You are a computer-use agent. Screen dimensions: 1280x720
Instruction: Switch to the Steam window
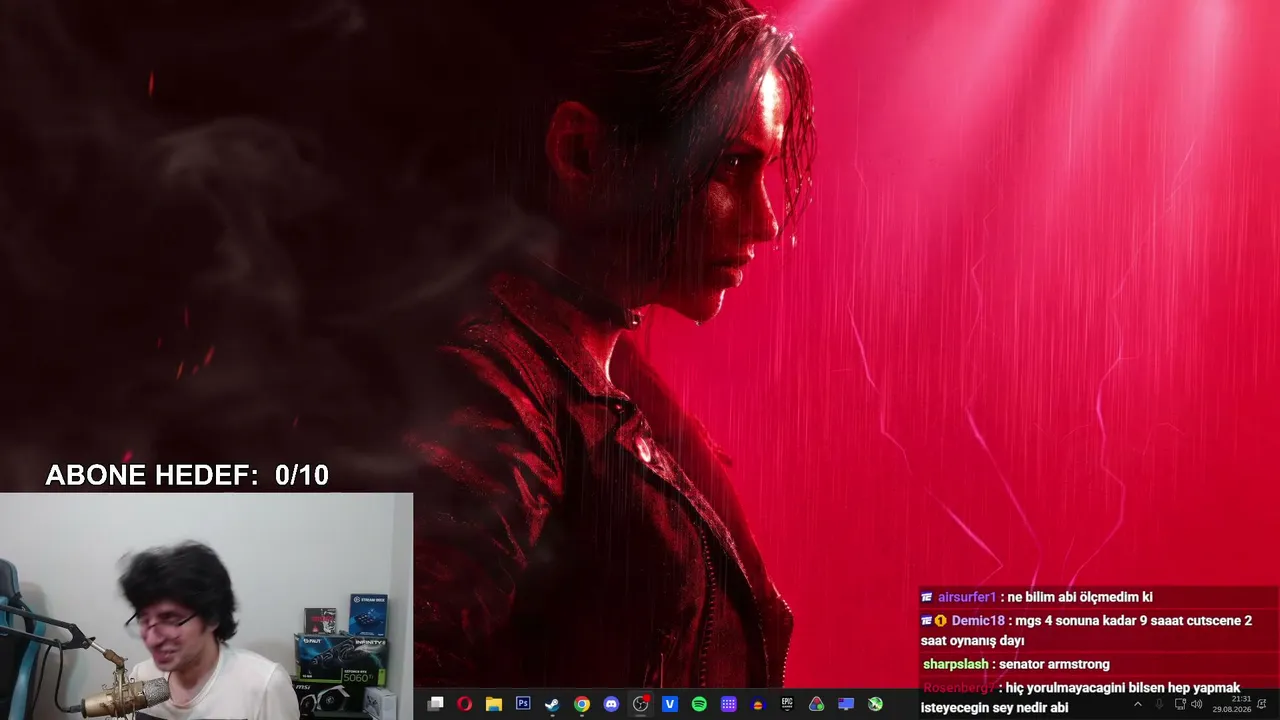coord(552,704)
